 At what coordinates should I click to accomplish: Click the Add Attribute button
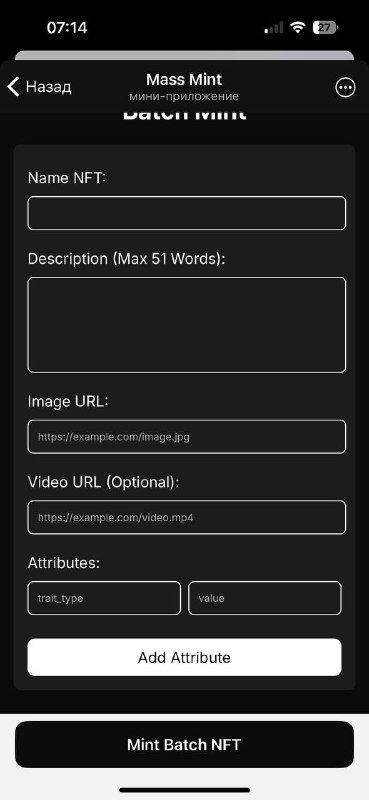[x=184, y=657]
